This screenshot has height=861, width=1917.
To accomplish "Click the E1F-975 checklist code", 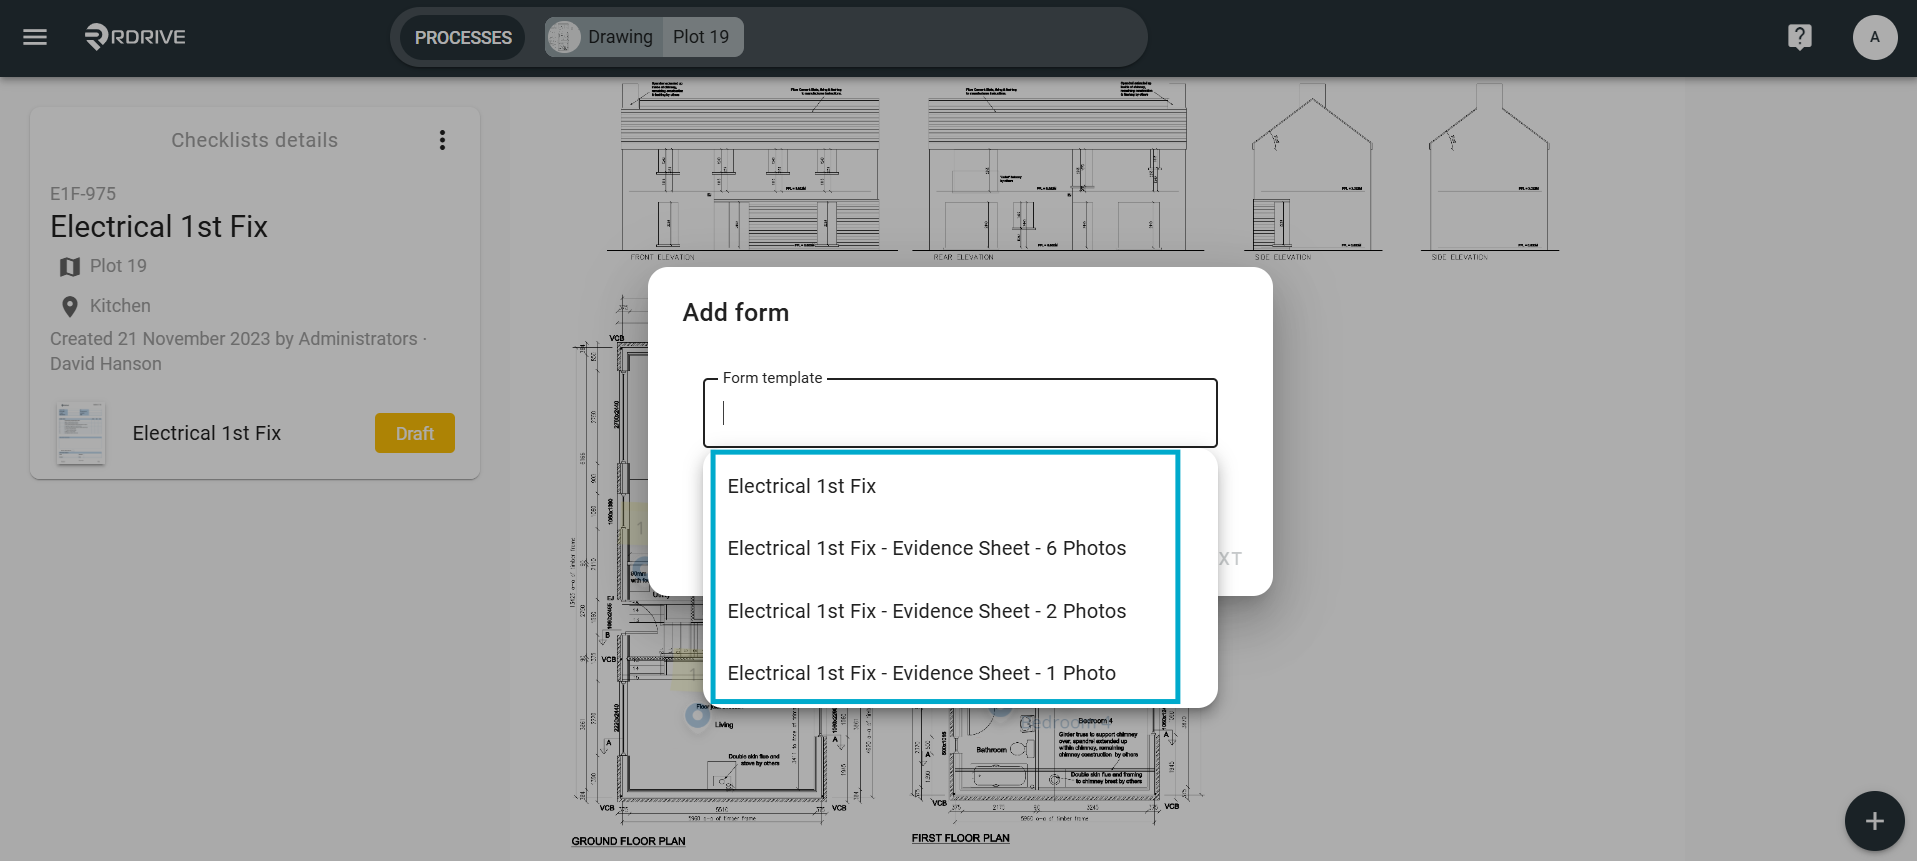I will (83, 194).
